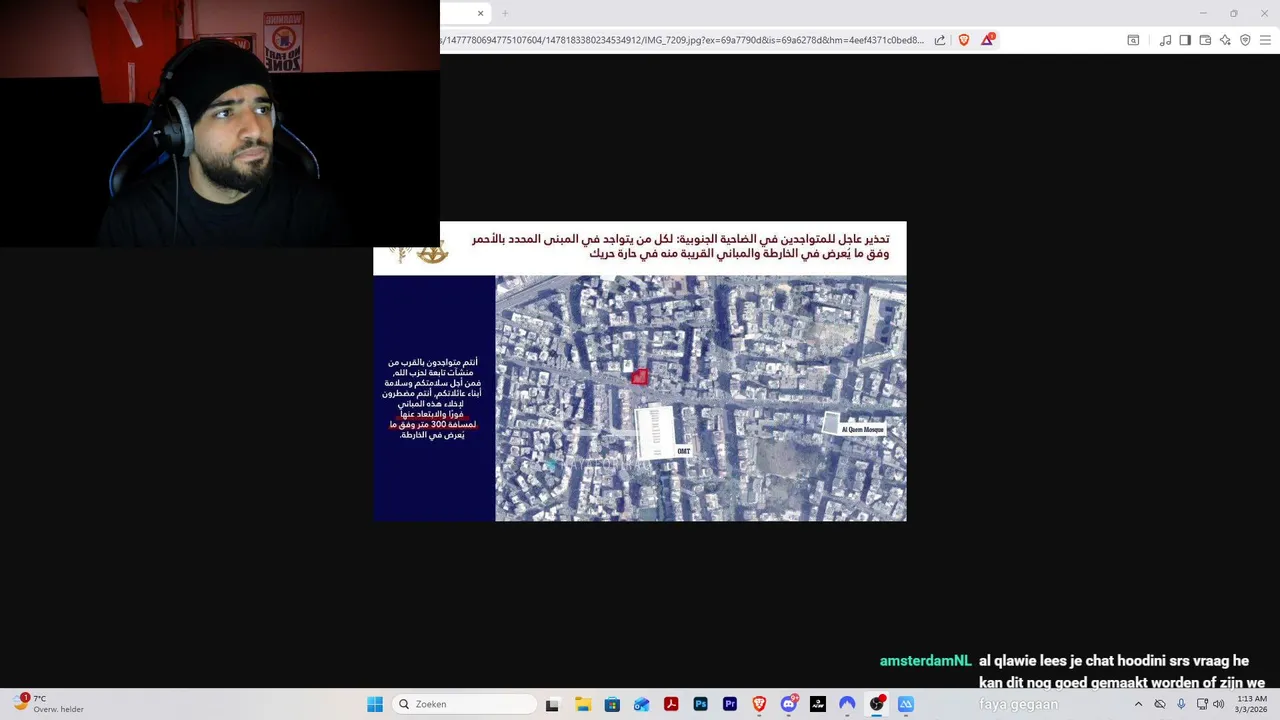Image resolution: width=1280 pixels, height=720 pixels.
Task: Launch Photoshop from the taskbar
Action: pos(700,704)
